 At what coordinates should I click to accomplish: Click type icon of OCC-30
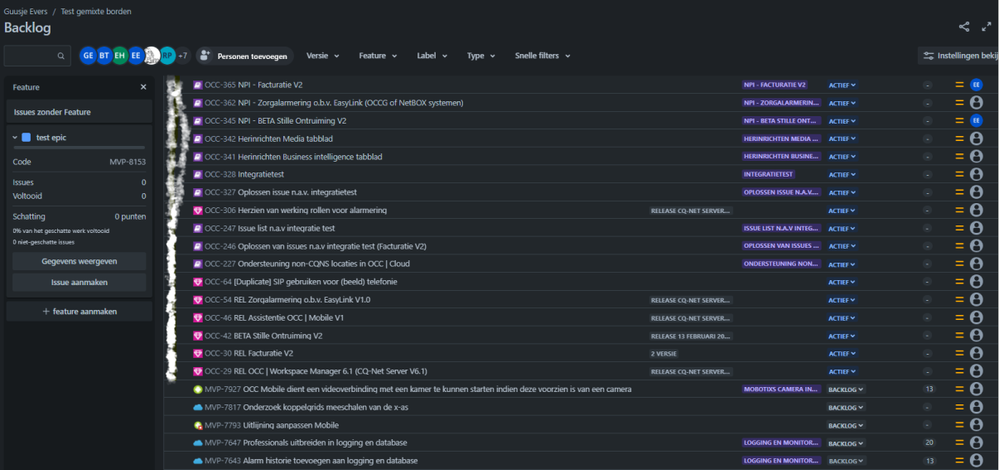[198, 353]
